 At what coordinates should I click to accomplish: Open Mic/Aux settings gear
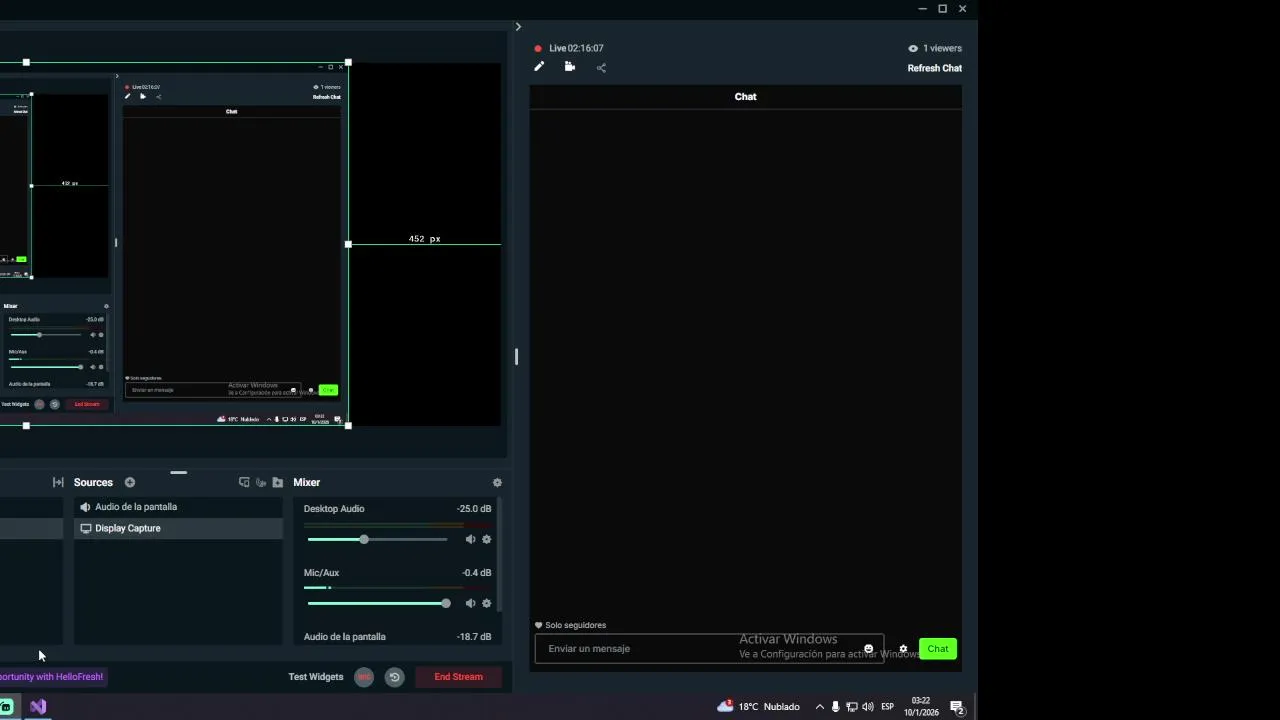click(487, 603)
